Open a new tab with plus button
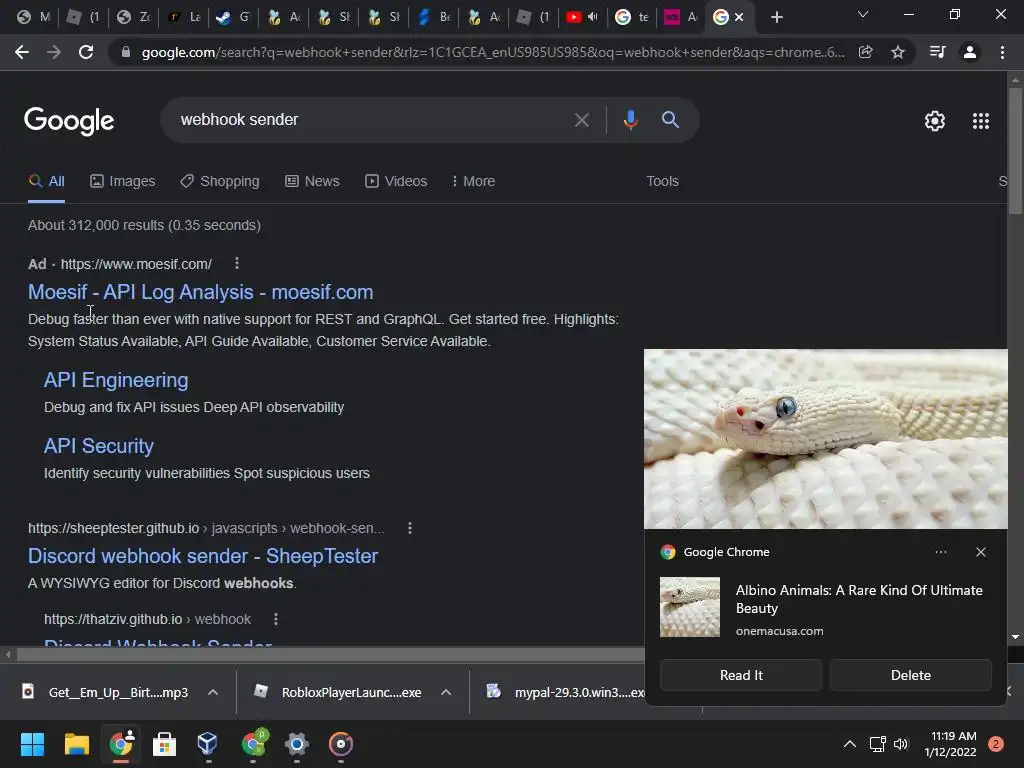This screenshot has width=1024, height=768. 776,17
